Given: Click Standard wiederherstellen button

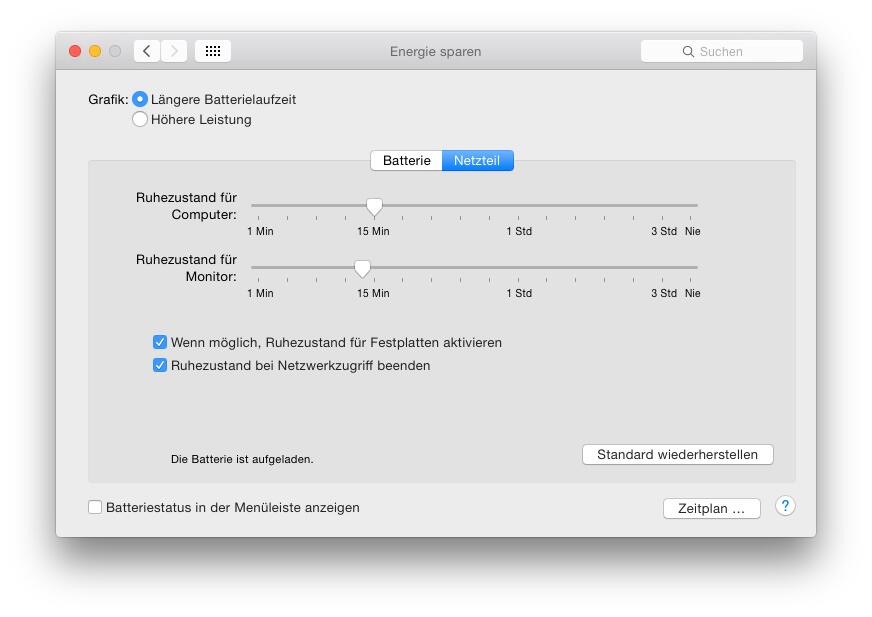Looking at the screenshot, I should (677, 454).
